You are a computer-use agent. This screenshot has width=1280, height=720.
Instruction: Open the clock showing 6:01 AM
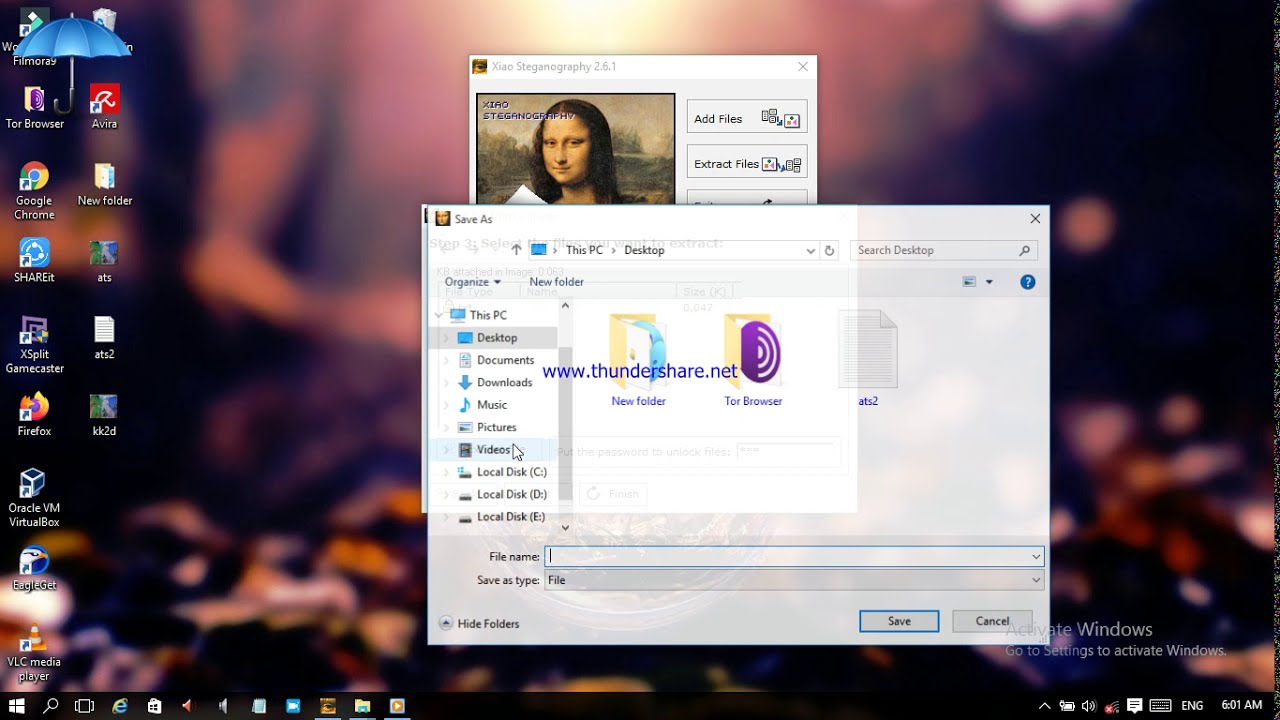pos(1241,706)
